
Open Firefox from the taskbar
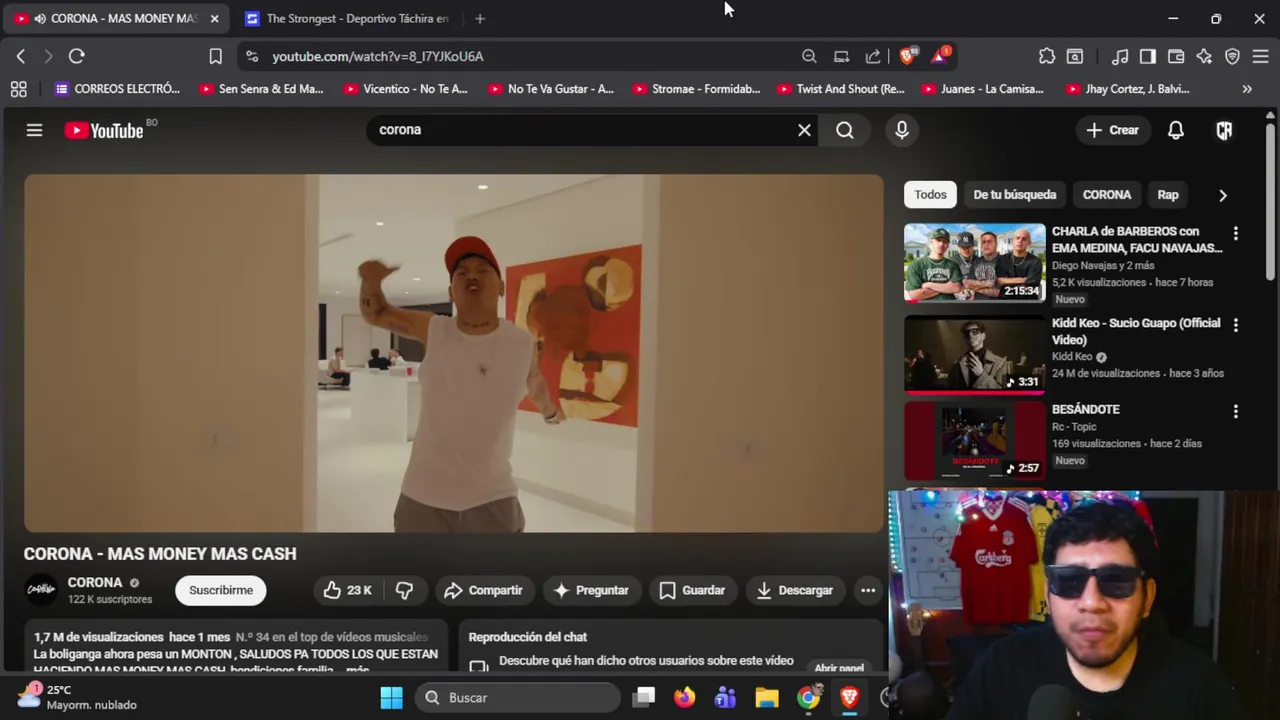pyautogui.click(x=684, y=698)
